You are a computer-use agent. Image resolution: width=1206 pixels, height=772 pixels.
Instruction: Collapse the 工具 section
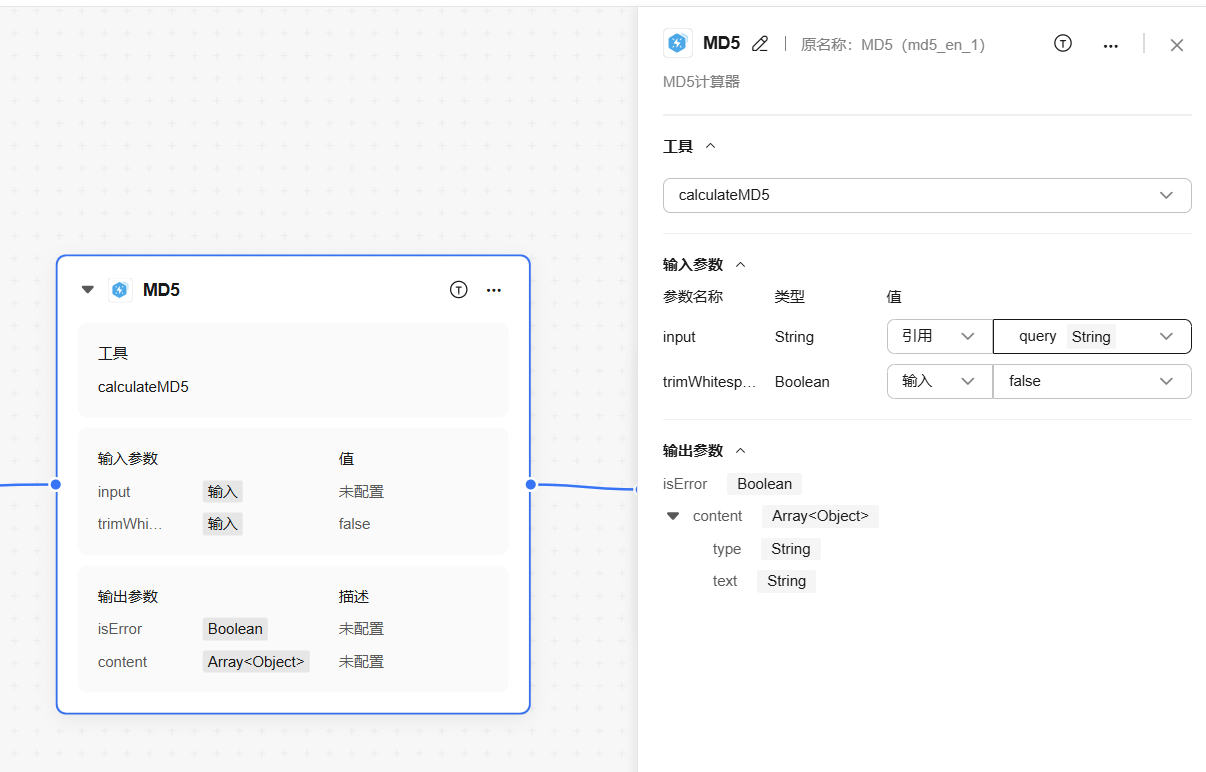pyautogui.click(x=711, y=146)
